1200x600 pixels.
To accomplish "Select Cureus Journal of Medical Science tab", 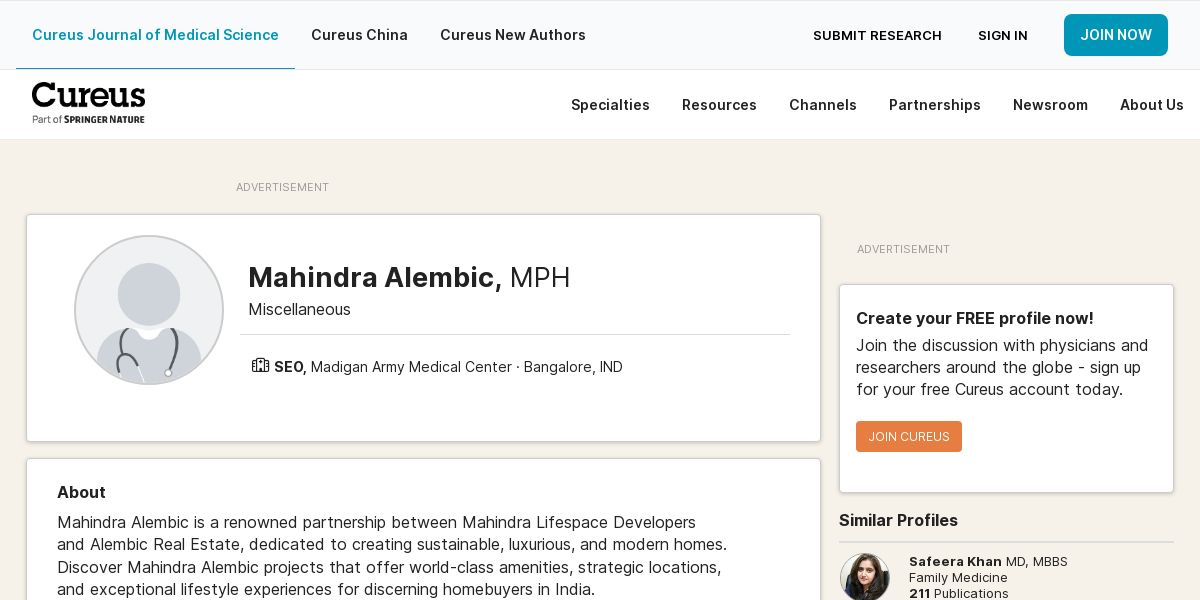I will click(155, 35).
